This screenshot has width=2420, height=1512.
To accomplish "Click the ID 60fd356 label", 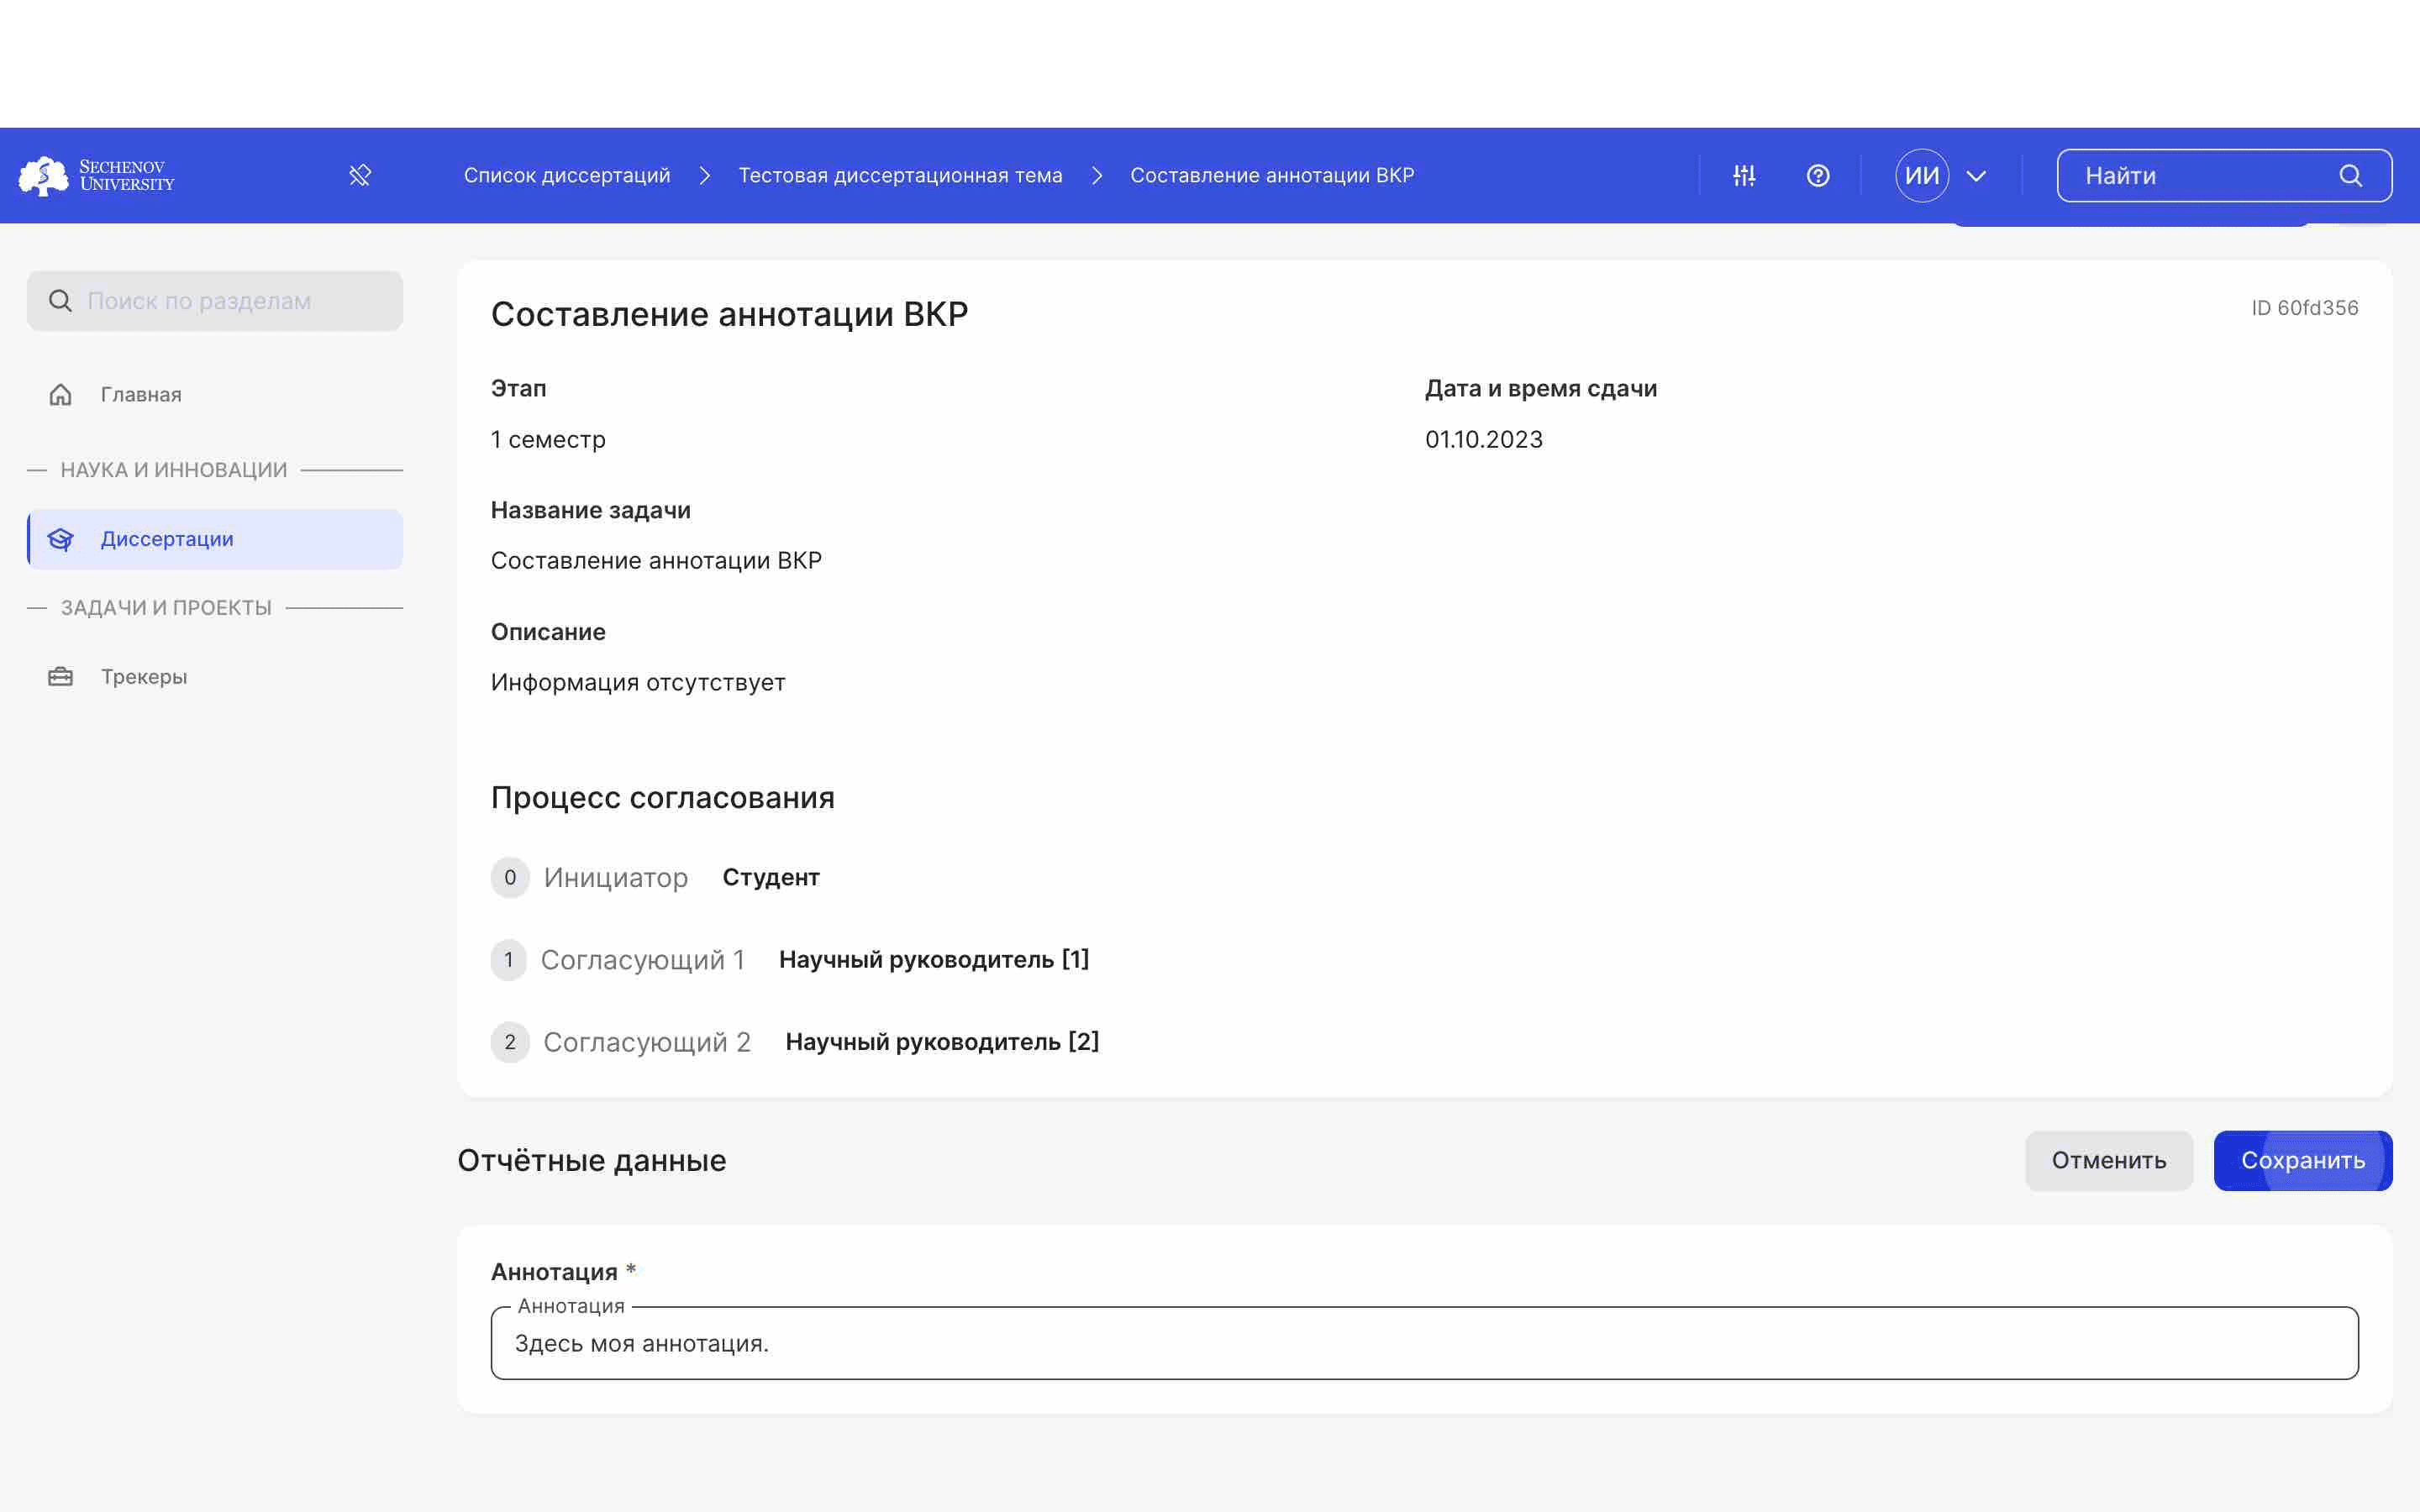I will click(x=2305, y=308).
